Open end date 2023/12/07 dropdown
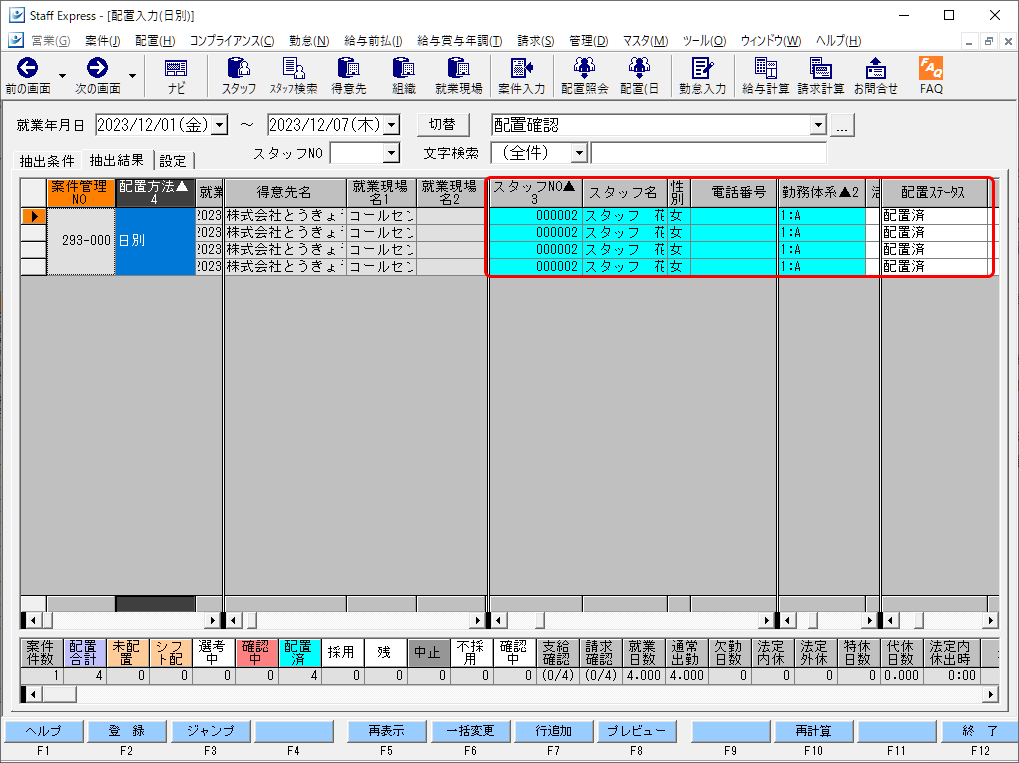The image size is (1019, 763). point(392,125)
